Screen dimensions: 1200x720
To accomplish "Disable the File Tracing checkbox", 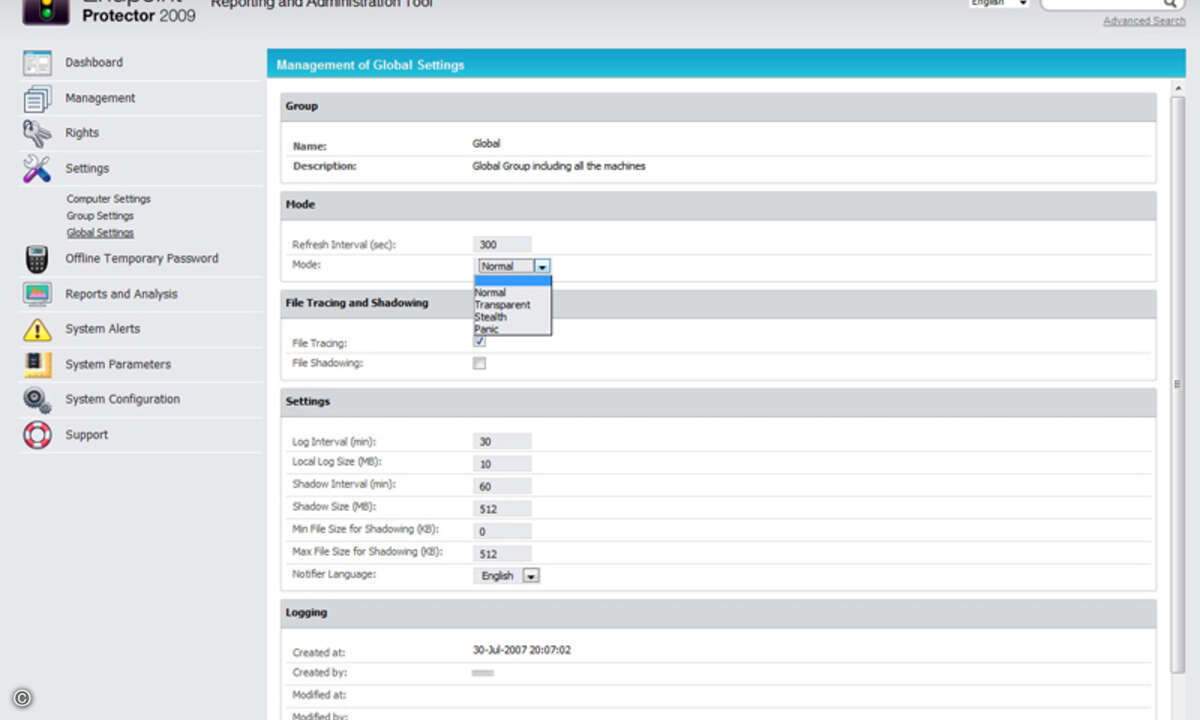I will click(x=480, y=342).
